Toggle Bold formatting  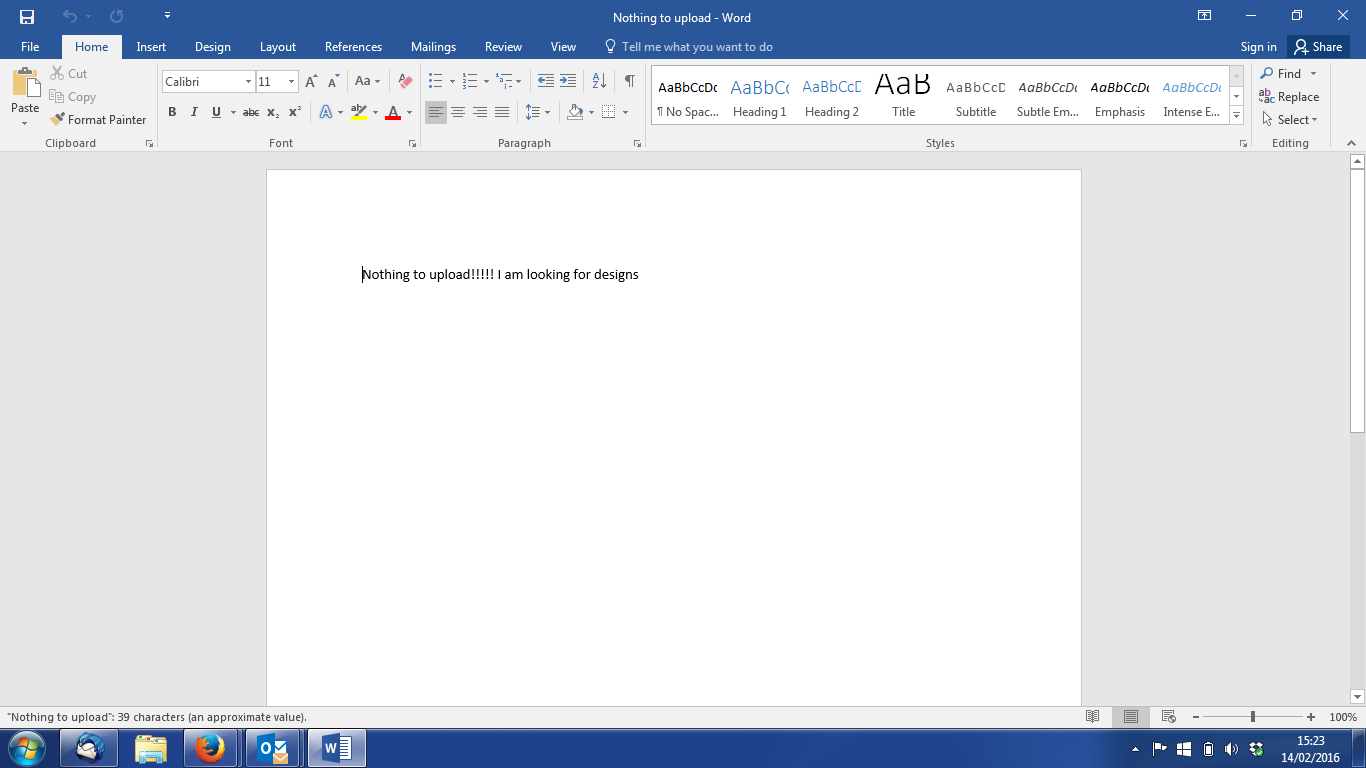click(172, 112)
